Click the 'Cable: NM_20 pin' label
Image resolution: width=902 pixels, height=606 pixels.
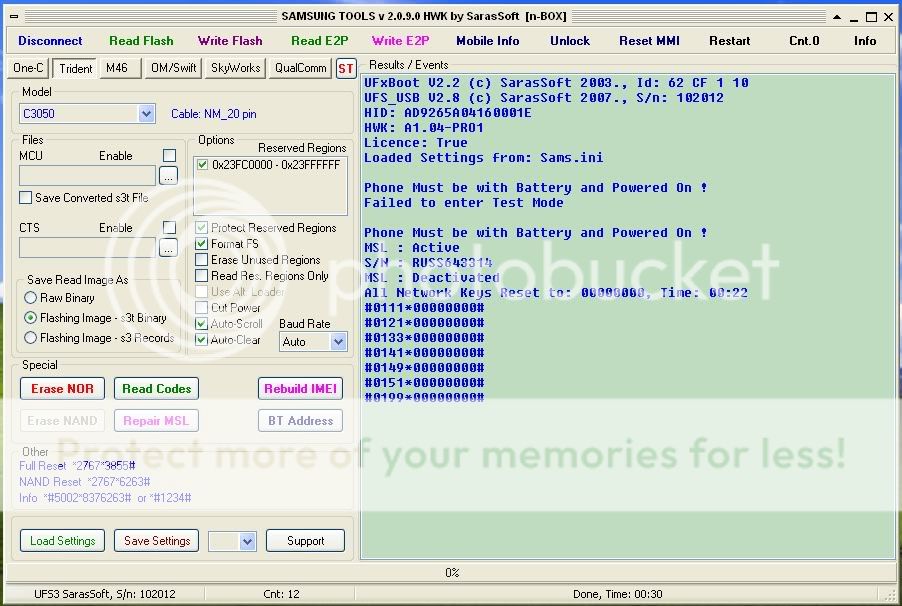click(x=213, y=114)
